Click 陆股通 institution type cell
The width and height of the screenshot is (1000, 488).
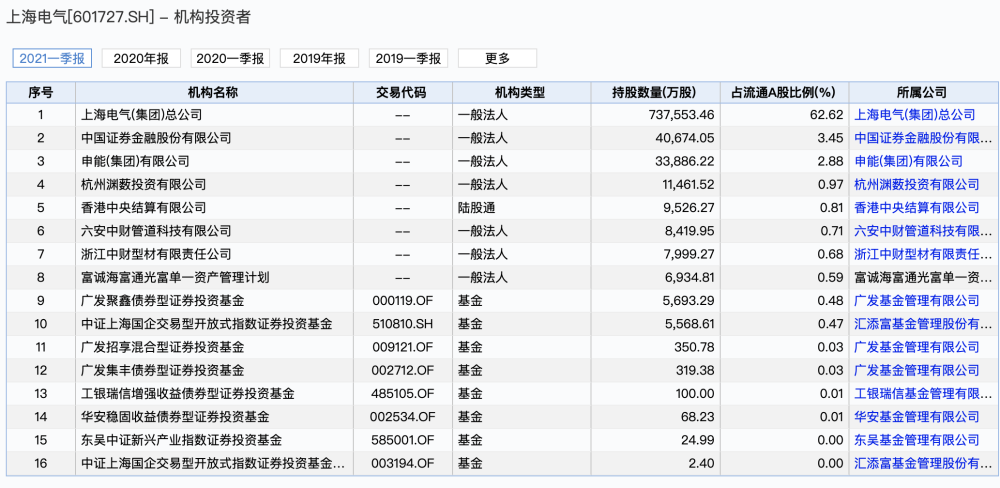[476, 207]
